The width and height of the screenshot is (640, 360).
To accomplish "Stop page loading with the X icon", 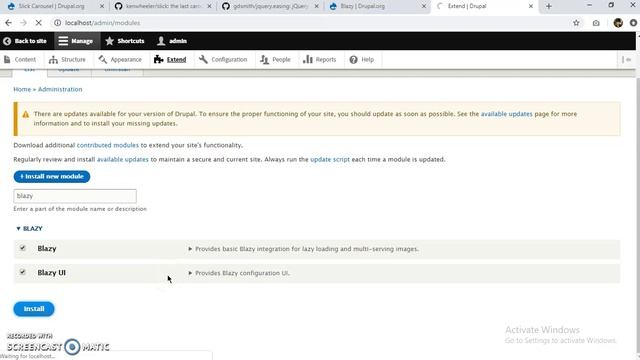I will pos(38,23).
